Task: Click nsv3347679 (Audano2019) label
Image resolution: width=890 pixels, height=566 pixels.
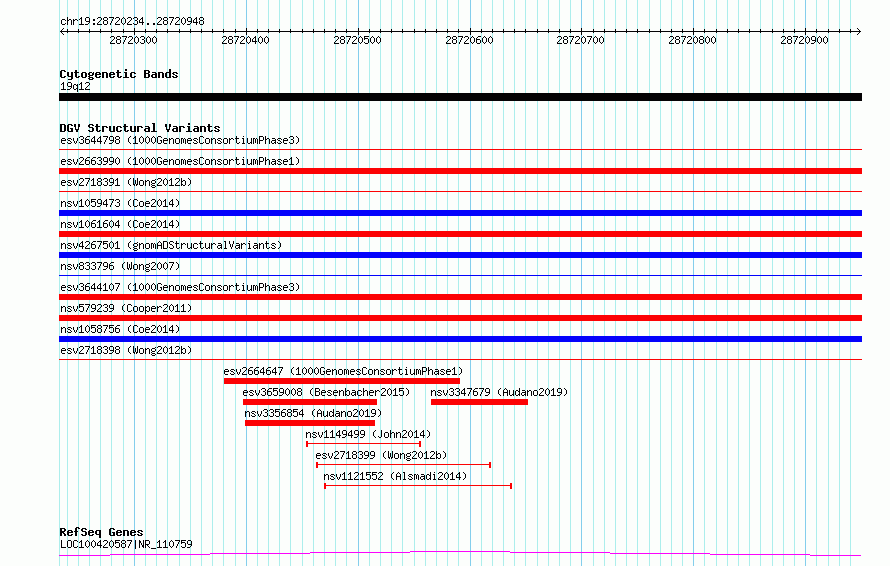Action: click(499, 392)
